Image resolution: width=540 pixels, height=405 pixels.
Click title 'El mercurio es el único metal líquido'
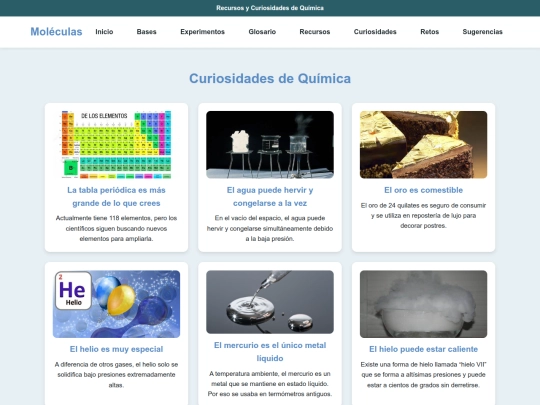click(x=270, y=352)
